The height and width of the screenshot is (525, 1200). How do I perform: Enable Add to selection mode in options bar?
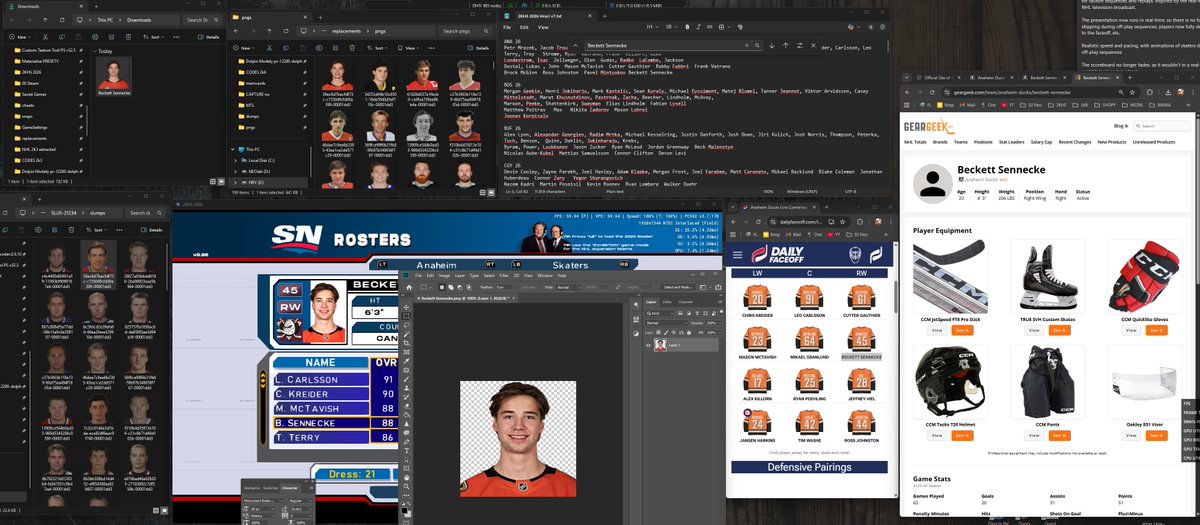pyautogui.click(x=451, y=287)
